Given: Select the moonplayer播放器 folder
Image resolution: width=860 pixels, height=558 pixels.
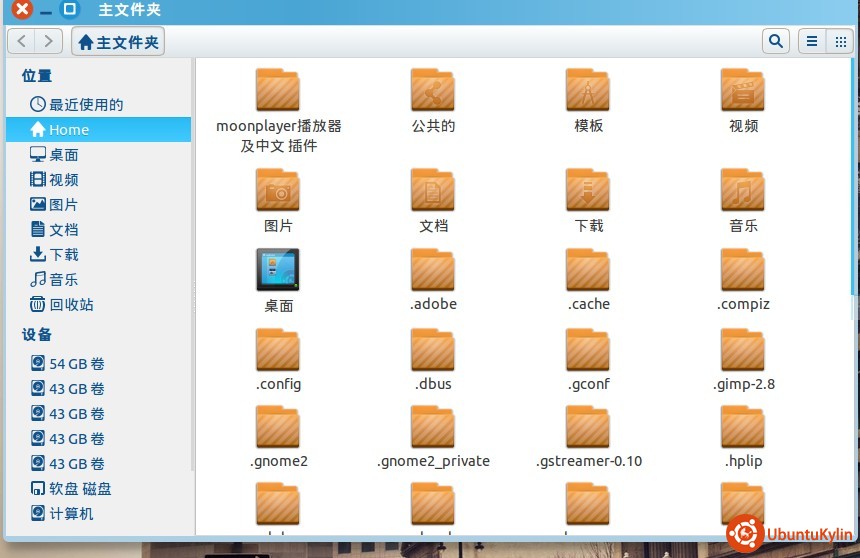Looking at the screenshot, I should pyautogui.click(x=278, y=92).
